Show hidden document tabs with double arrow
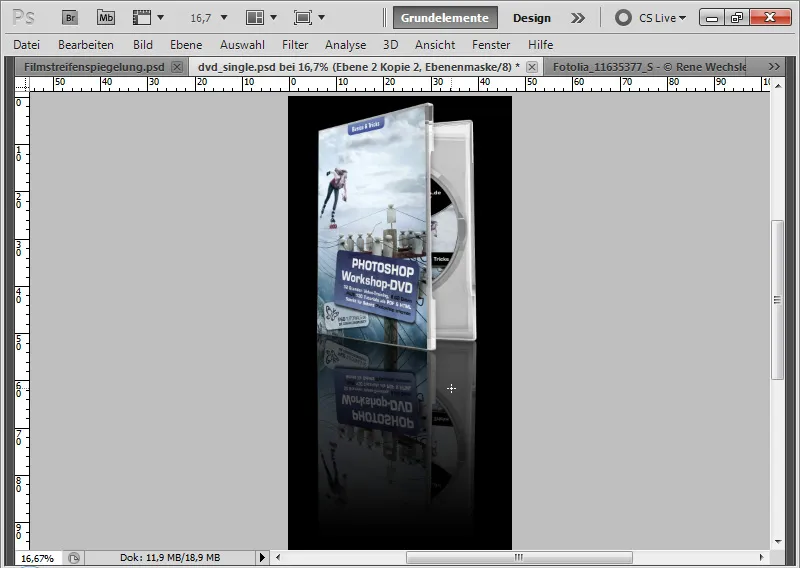The height and width of the screenshot is (568, 800). click(774, 67)
